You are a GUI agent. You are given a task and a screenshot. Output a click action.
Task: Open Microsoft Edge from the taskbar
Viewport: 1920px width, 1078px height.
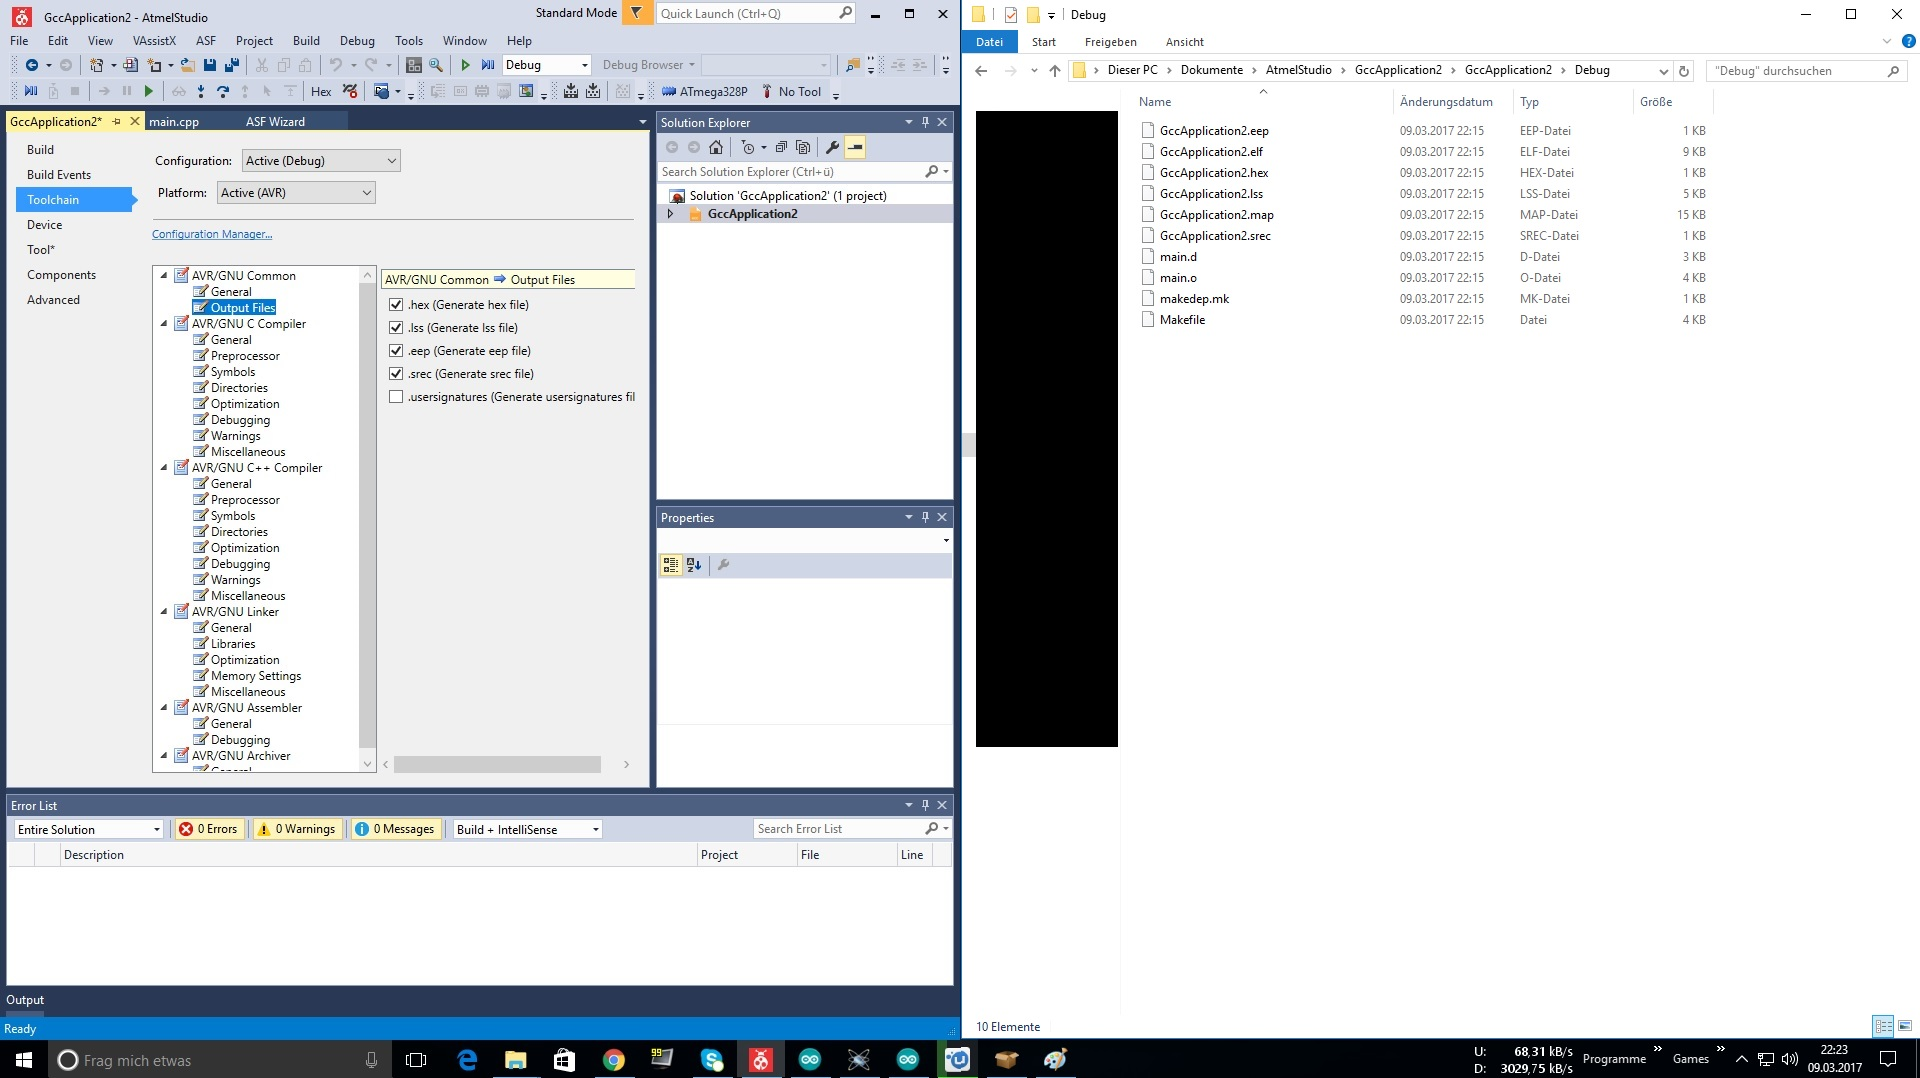467,1060
